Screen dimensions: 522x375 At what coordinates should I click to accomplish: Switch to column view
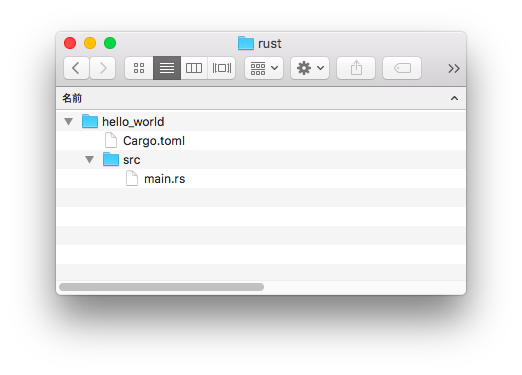194,68
